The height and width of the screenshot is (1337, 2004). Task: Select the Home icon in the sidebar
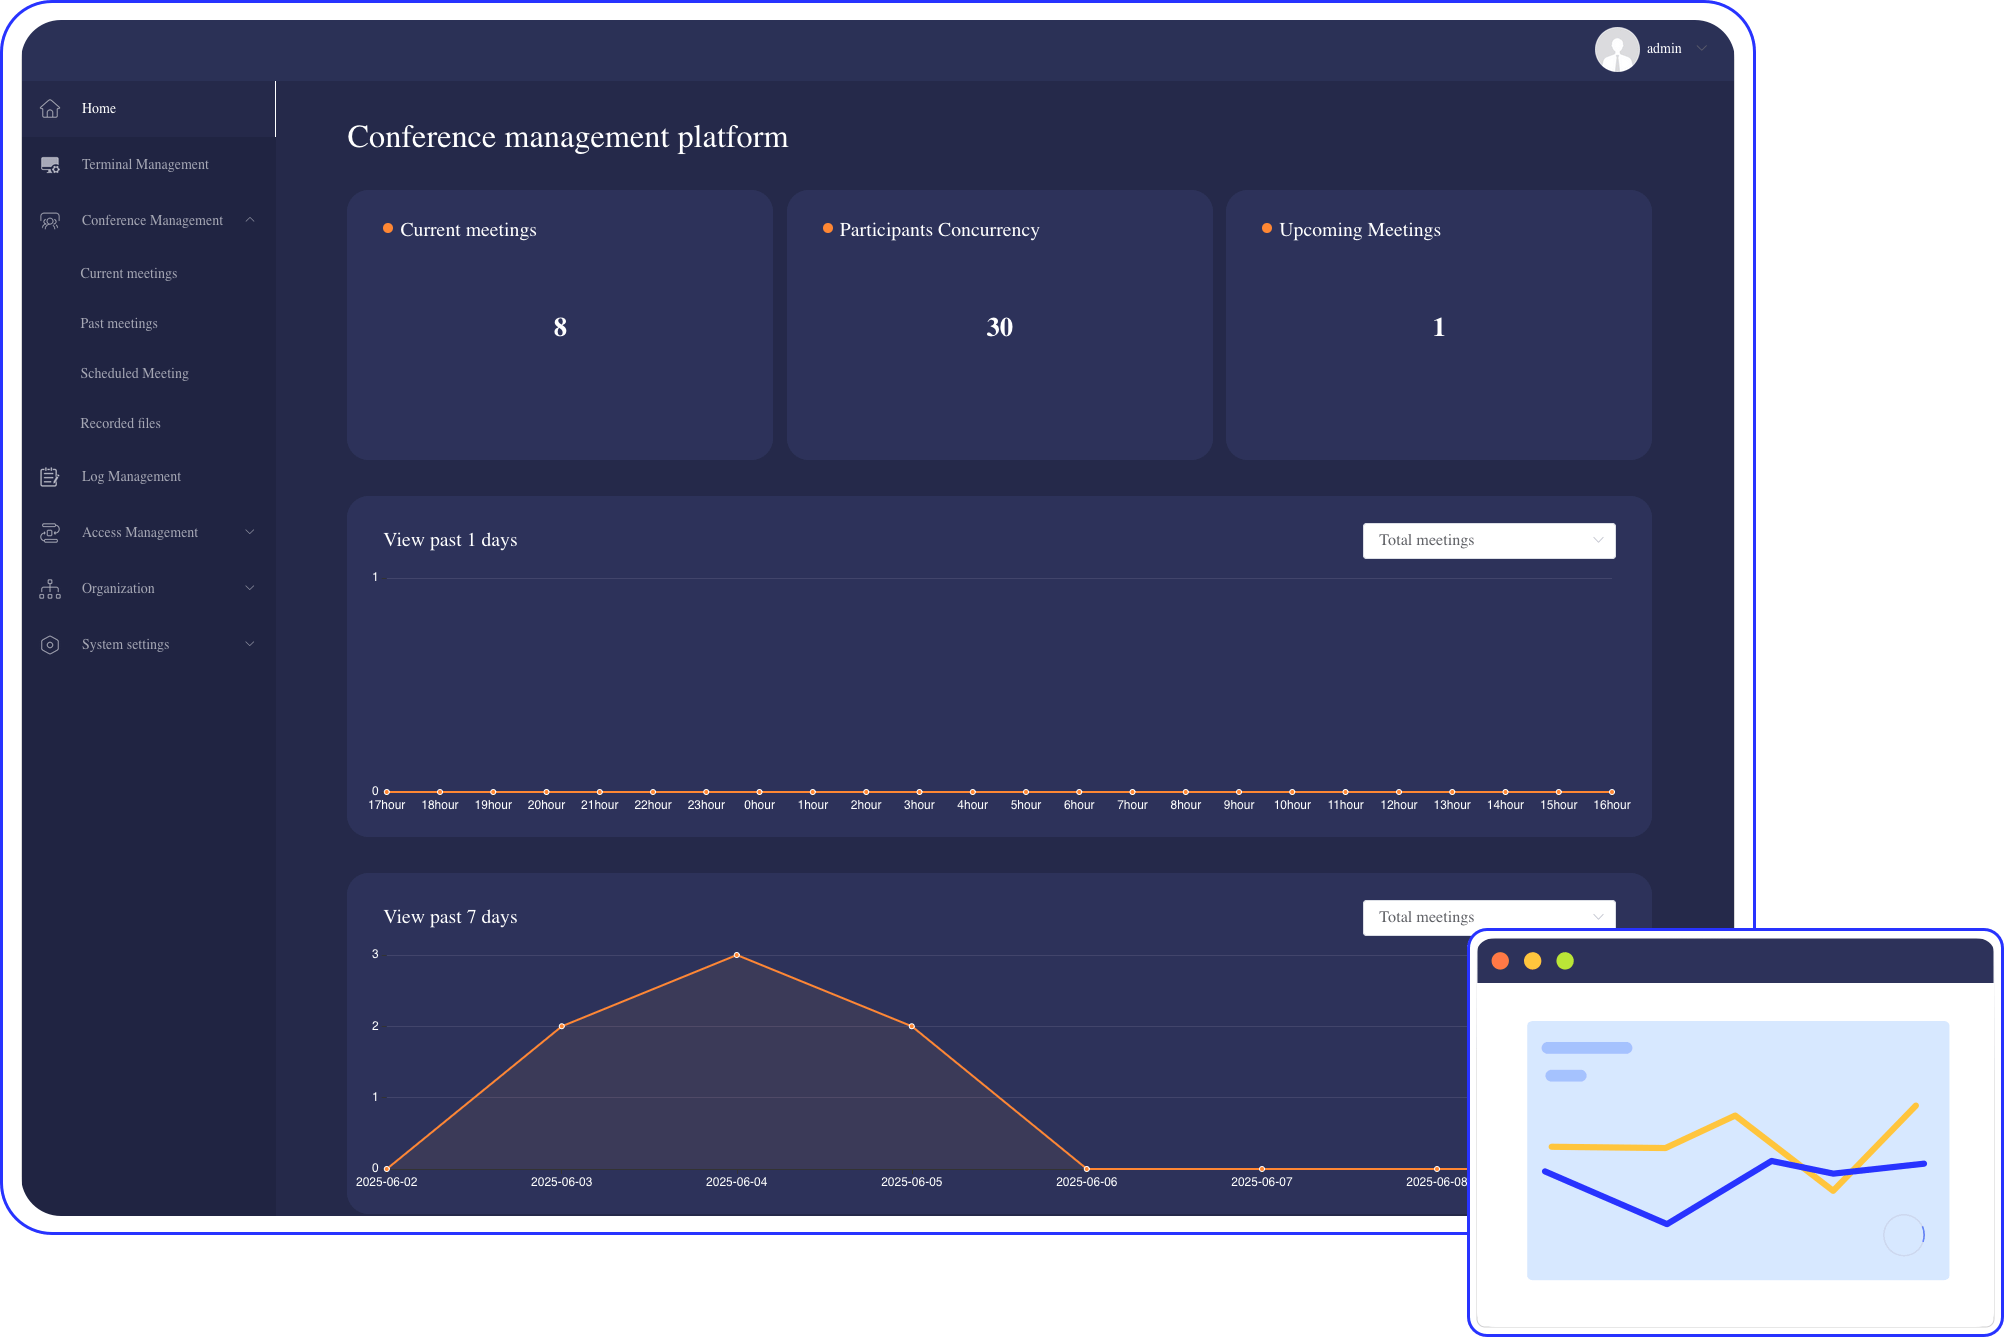click(50, 108)
